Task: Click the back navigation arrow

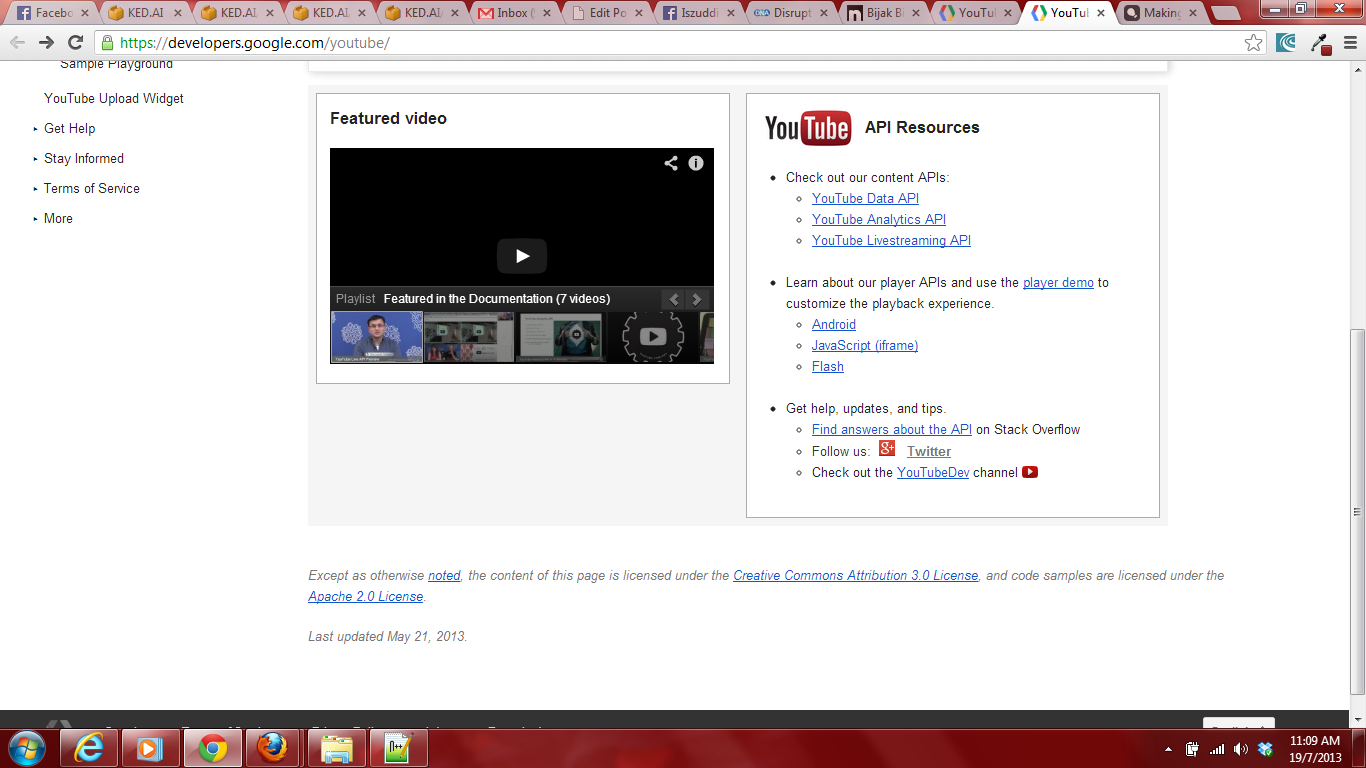Action: pyautogui.click(x=16, y=42)
